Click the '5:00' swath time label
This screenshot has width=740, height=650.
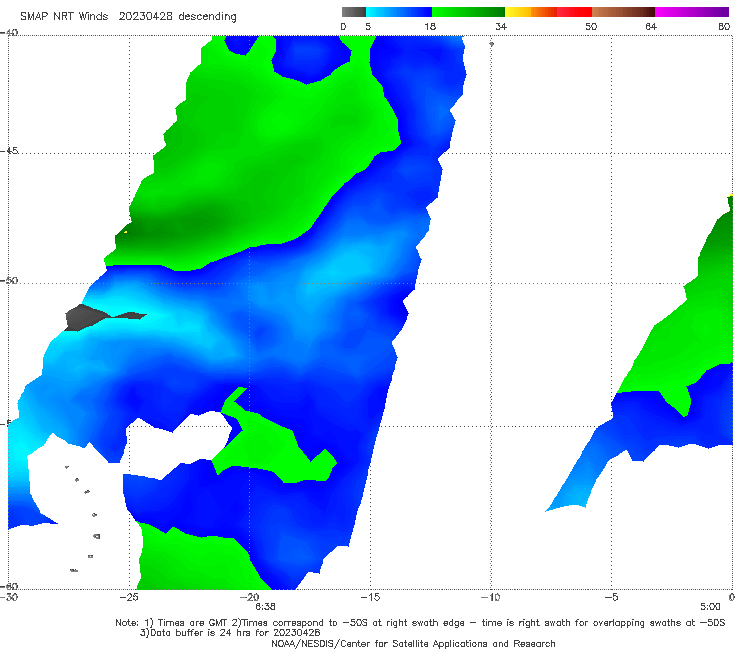[x=710, y=607]
